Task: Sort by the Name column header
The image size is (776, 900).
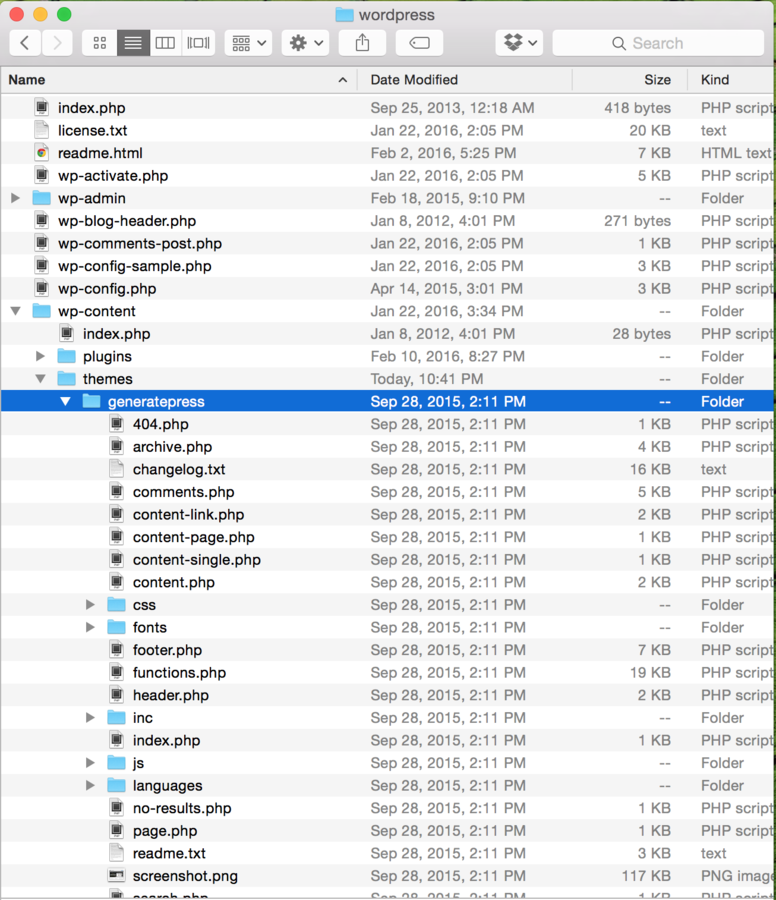Action: 178,80
